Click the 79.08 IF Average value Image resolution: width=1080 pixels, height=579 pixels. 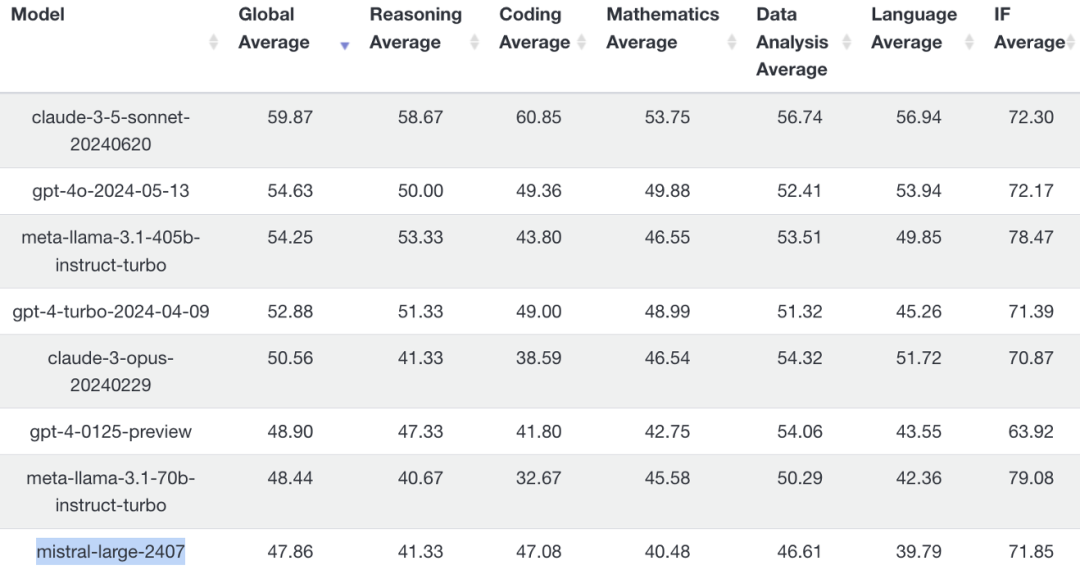tap(1030, 478)
